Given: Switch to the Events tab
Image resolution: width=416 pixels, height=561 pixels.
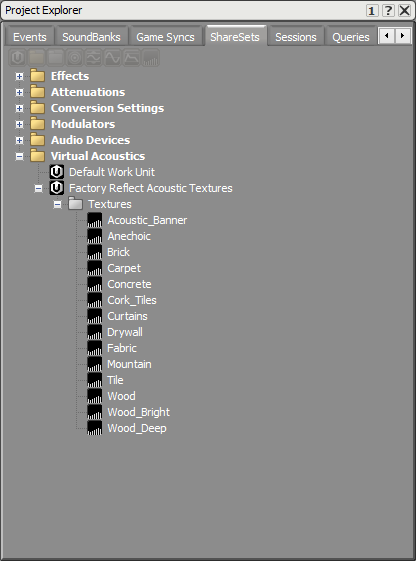Looking at the screenshot, I should tap(30, 37).
